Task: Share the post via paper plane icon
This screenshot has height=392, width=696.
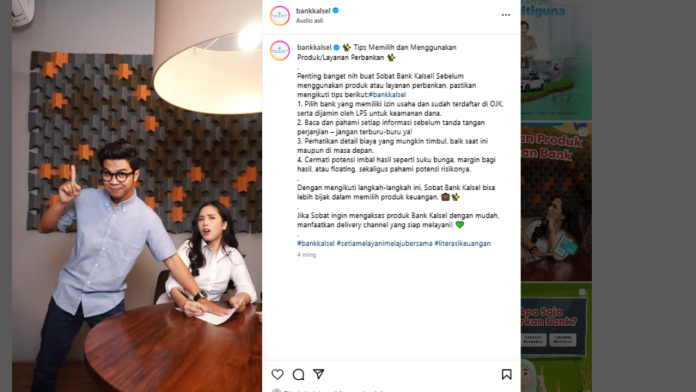Action: click(319, 374)
